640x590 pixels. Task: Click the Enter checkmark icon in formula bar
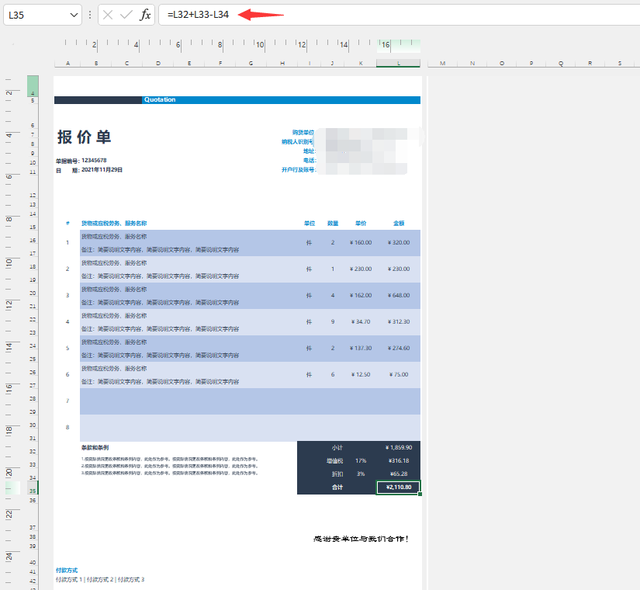(x=126, y=15)
